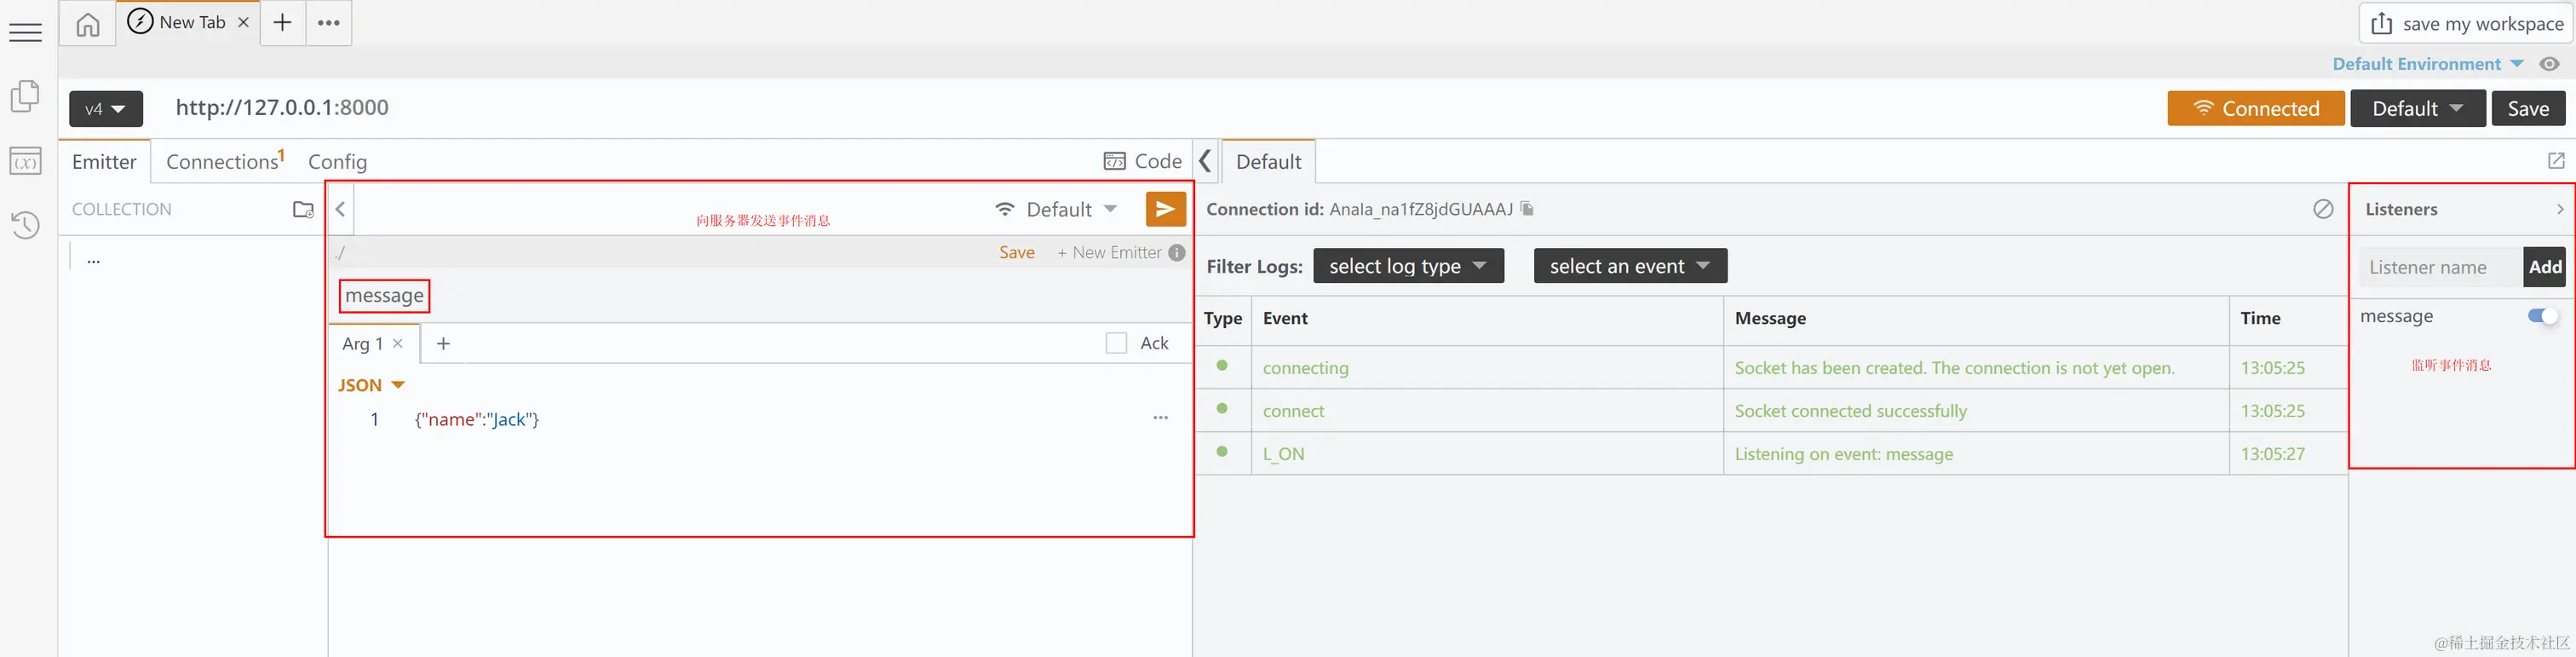Screen dimensions: 2576x657
Task: Click the orange Connected button
Action: (2255, 108)
